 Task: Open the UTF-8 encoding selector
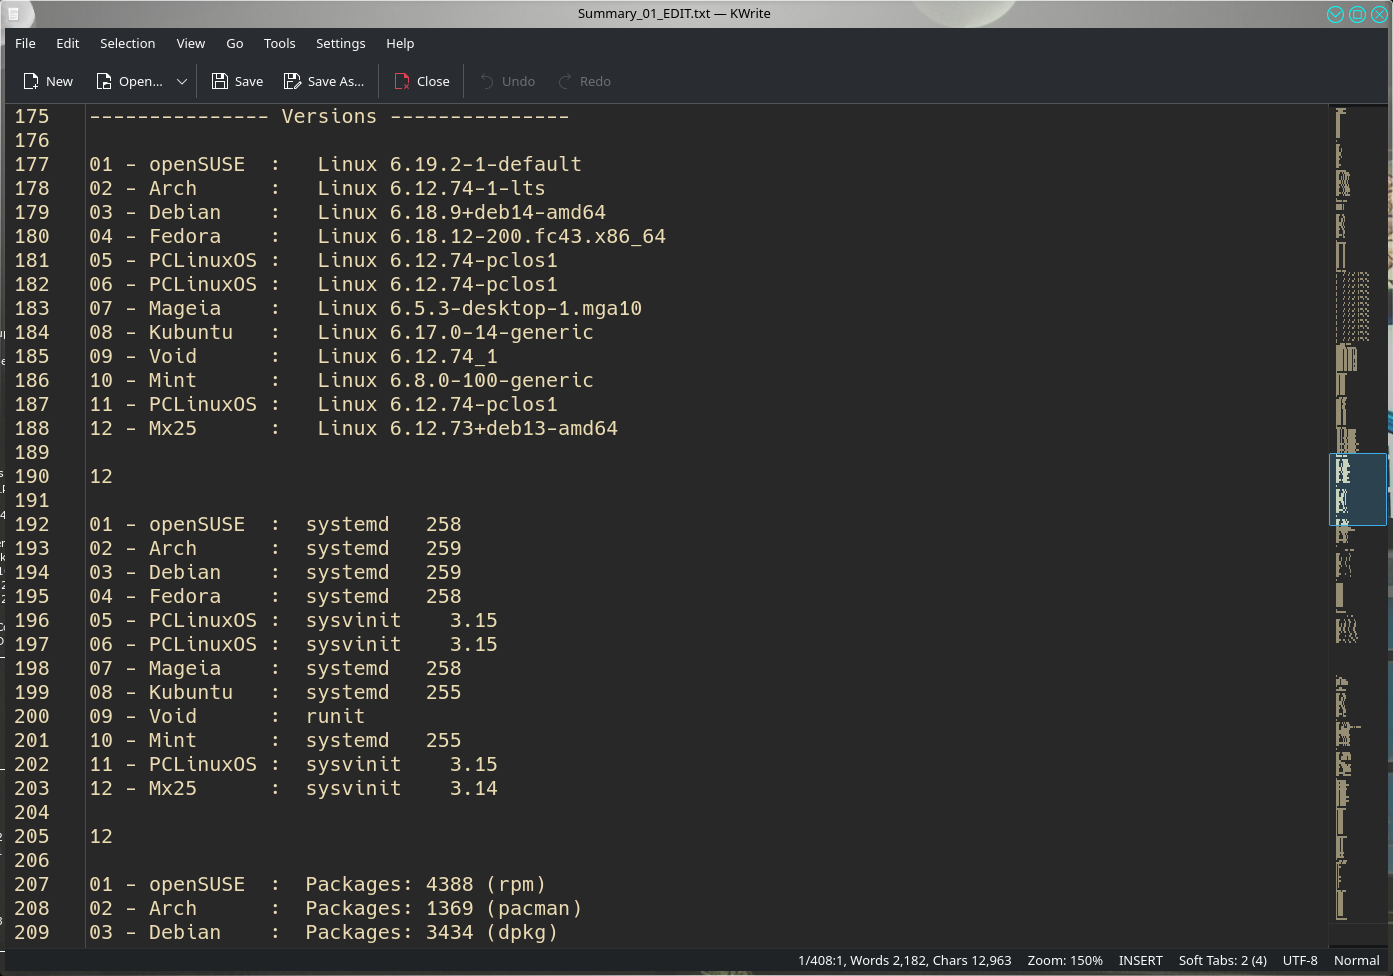coord(1300,960)
